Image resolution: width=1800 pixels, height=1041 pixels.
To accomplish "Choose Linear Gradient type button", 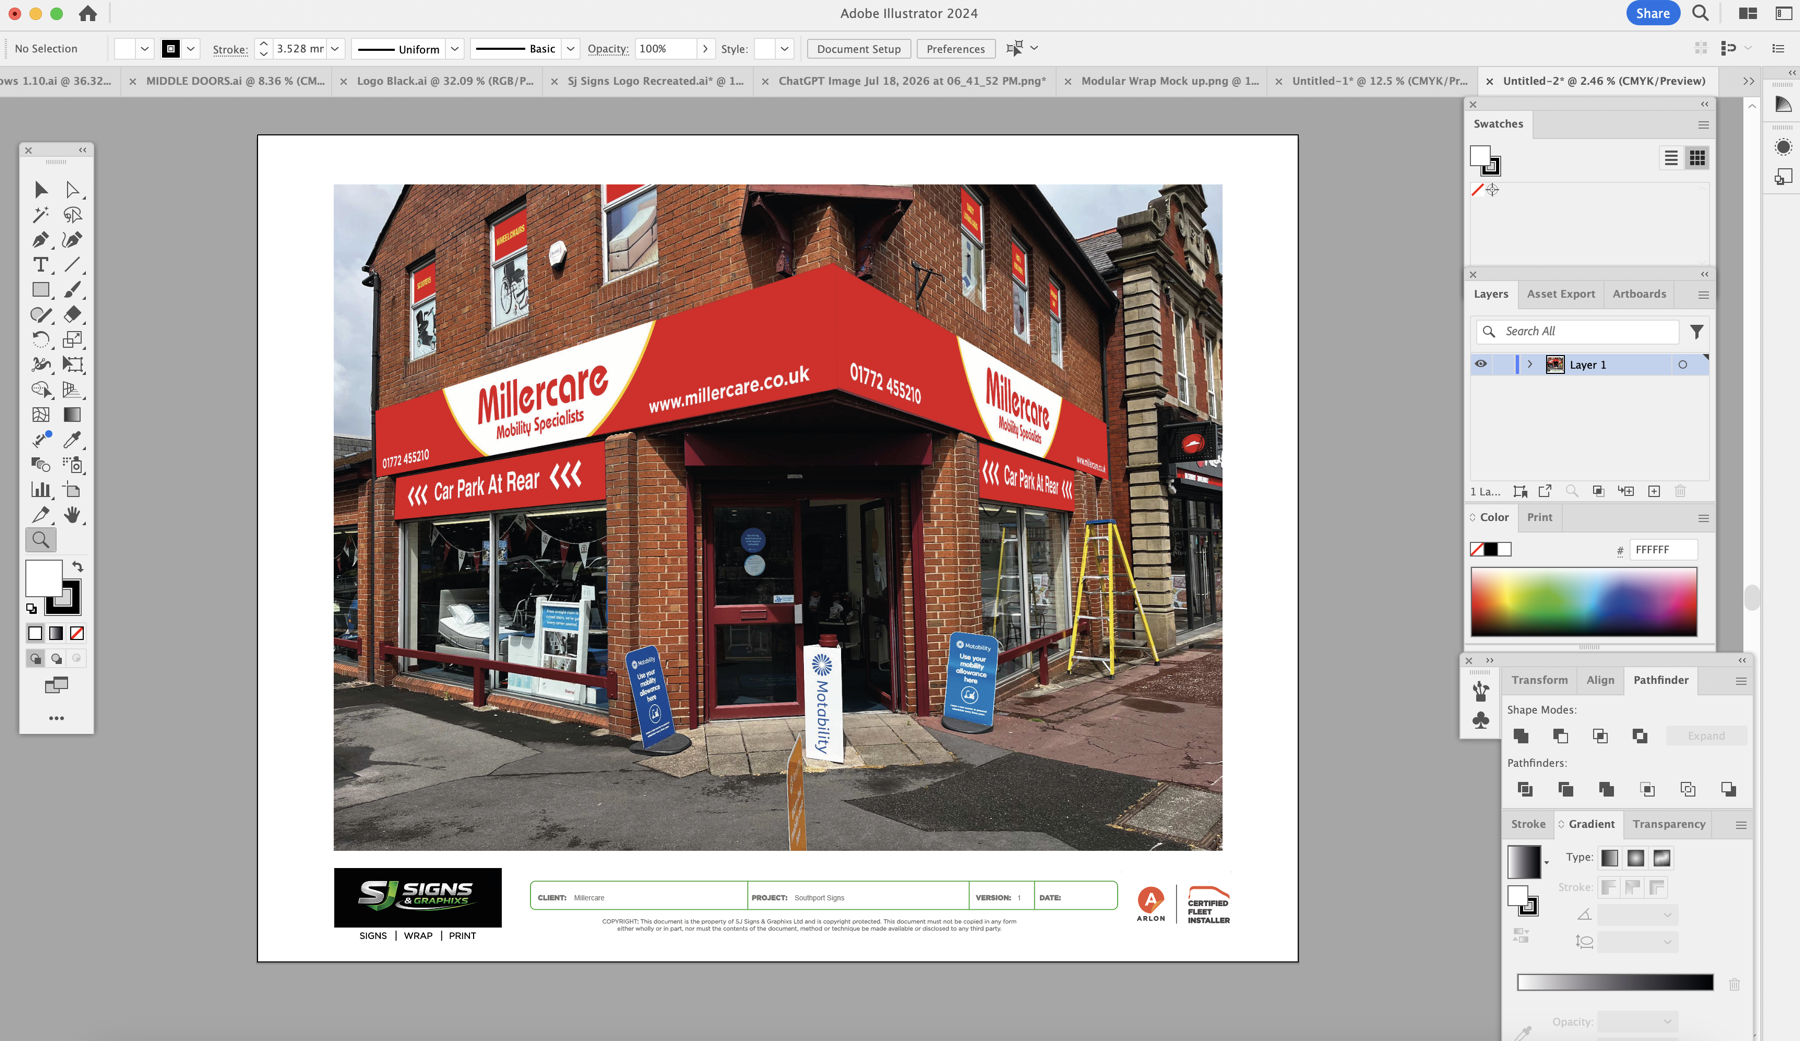I will 1609,858.
